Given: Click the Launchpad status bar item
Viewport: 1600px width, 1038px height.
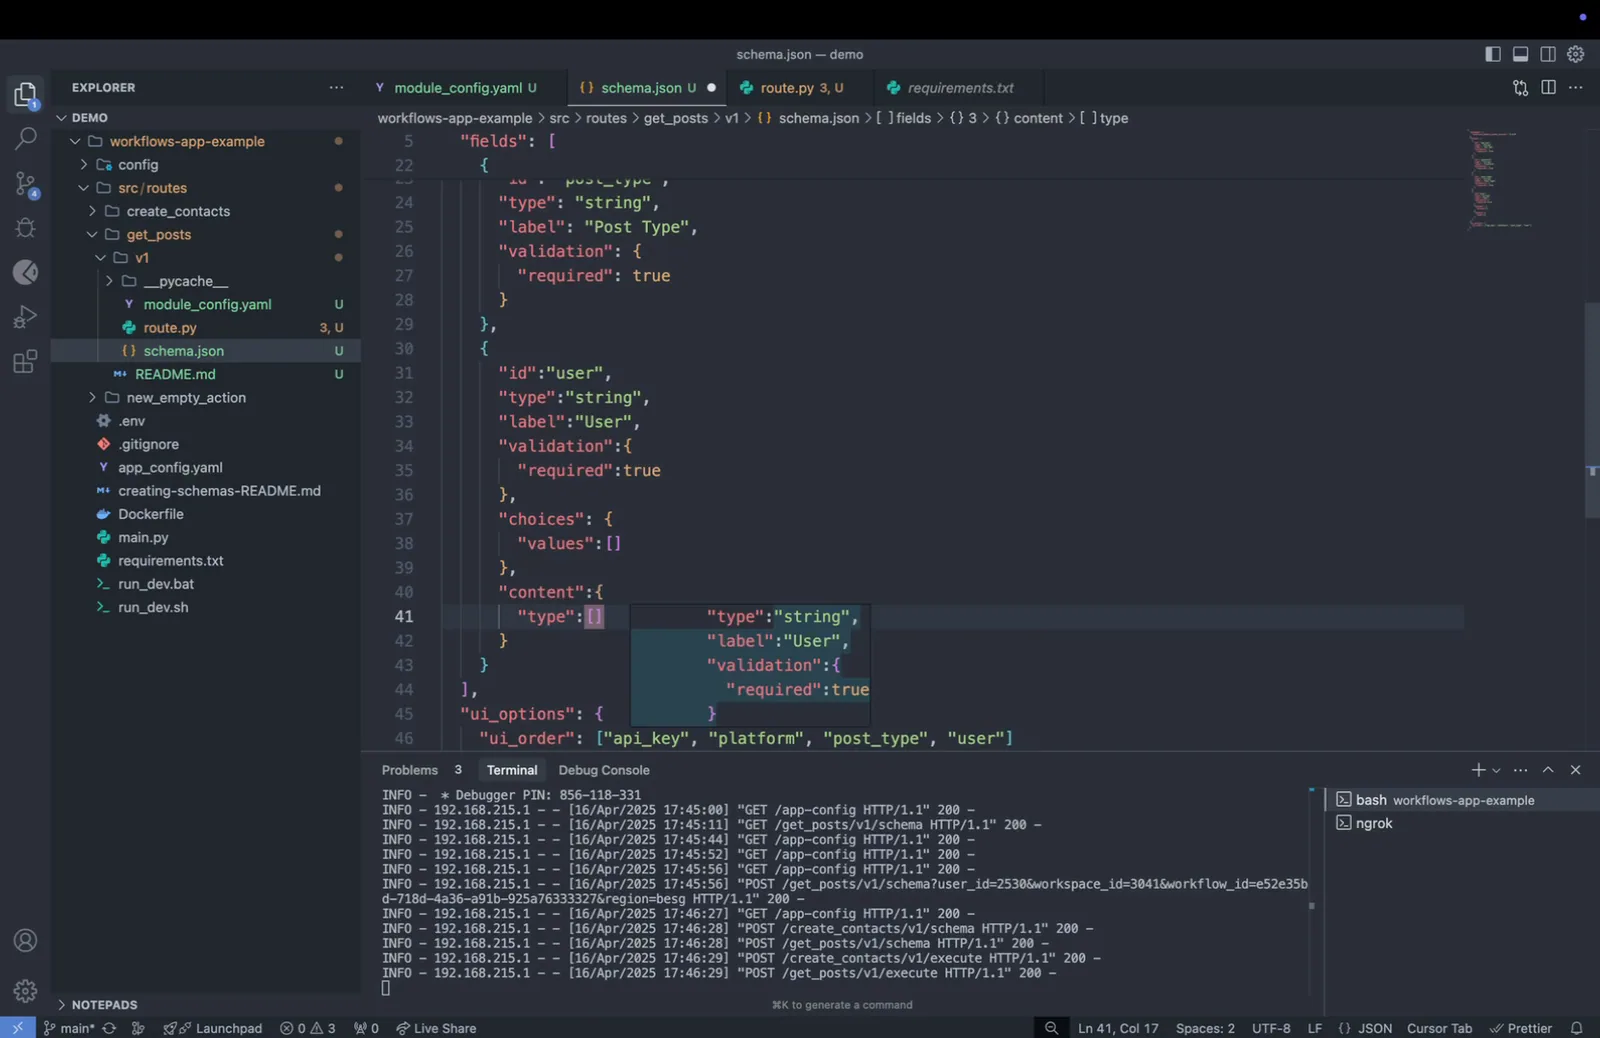Looking at the screenshot, I should click(213, 1028).
